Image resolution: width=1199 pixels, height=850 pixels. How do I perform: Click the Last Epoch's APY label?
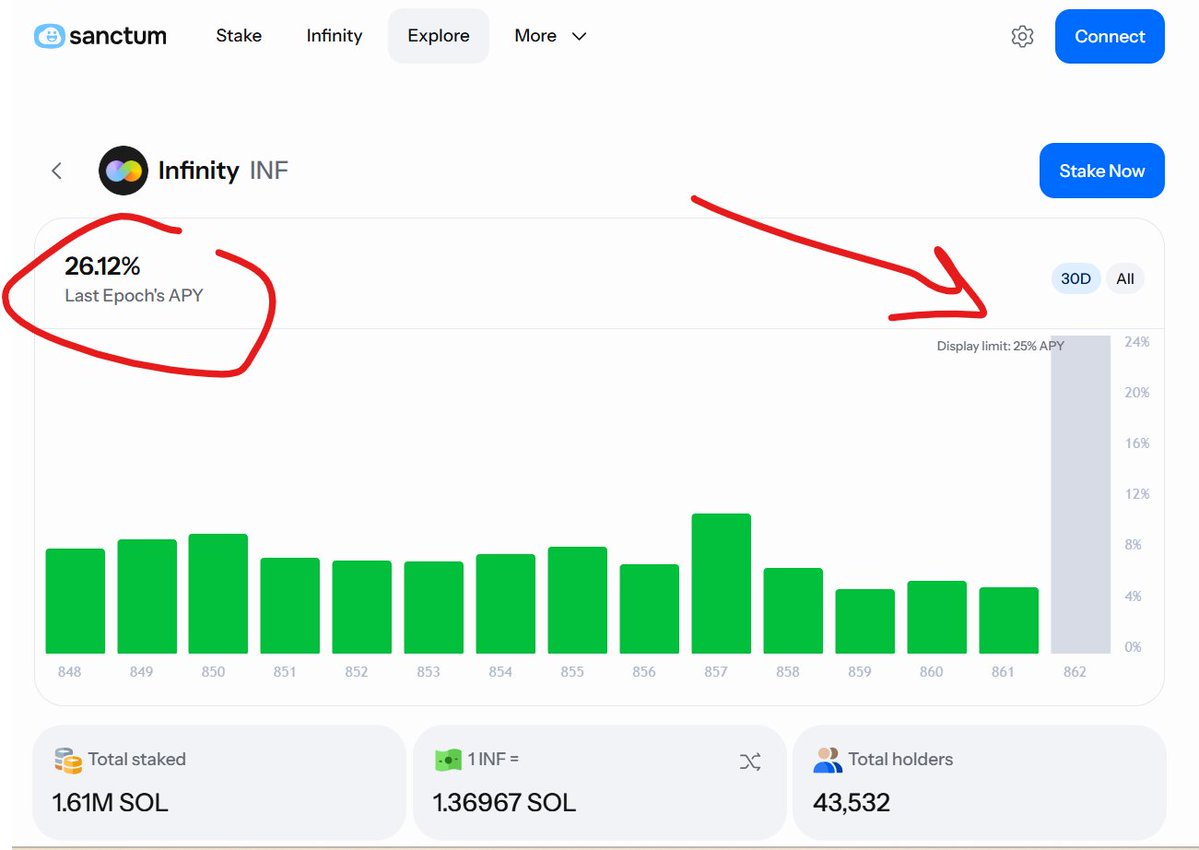134,296
